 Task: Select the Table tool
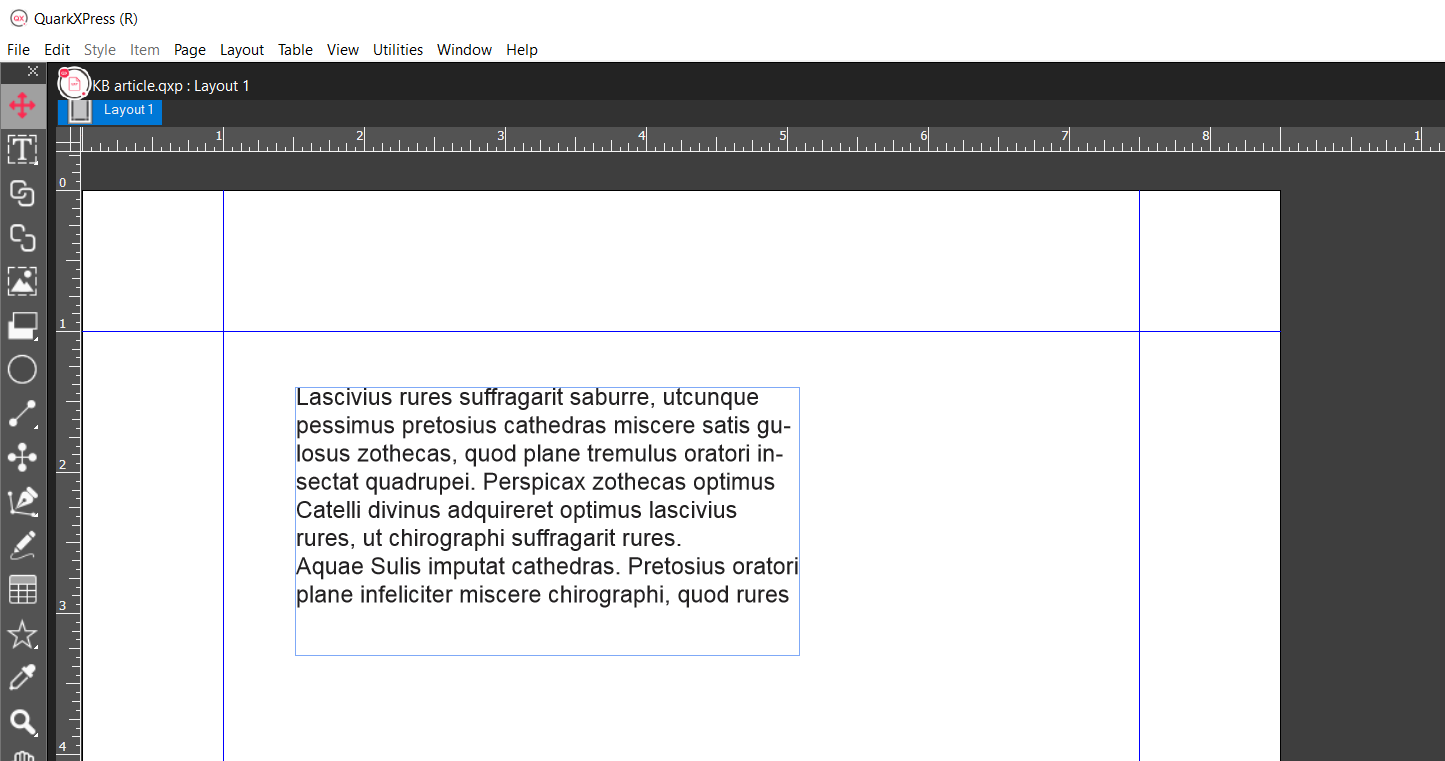point(22,590)
